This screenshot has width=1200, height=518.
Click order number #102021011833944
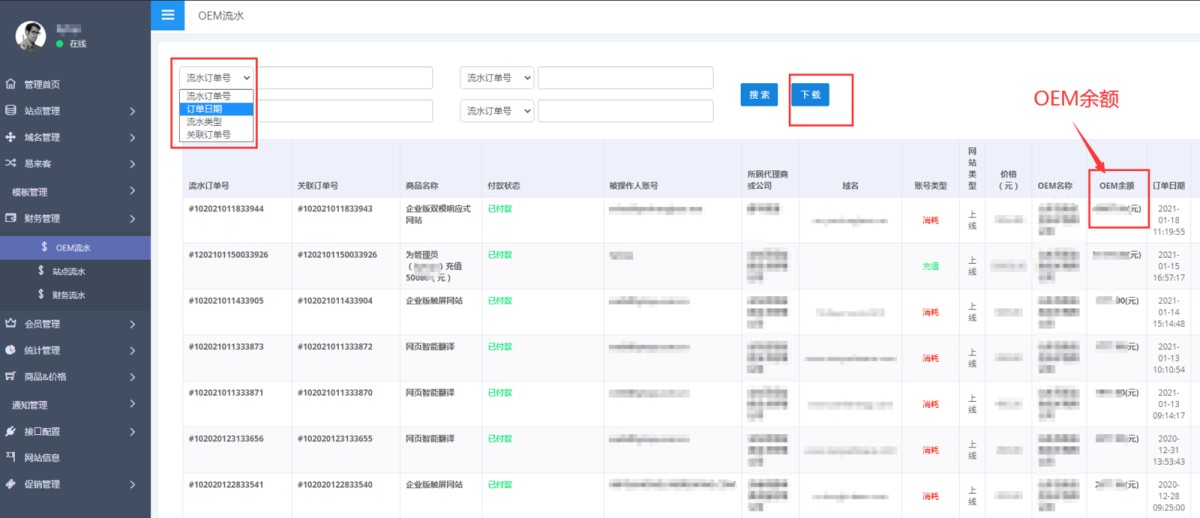(x=226, y=209)
